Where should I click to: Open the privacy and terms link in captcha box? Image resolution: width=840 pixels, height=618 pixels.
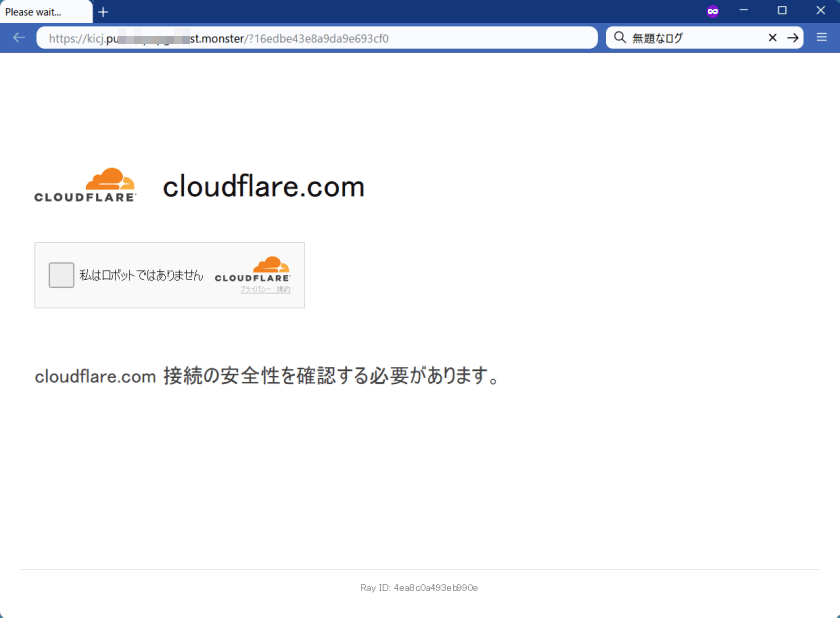265,289
